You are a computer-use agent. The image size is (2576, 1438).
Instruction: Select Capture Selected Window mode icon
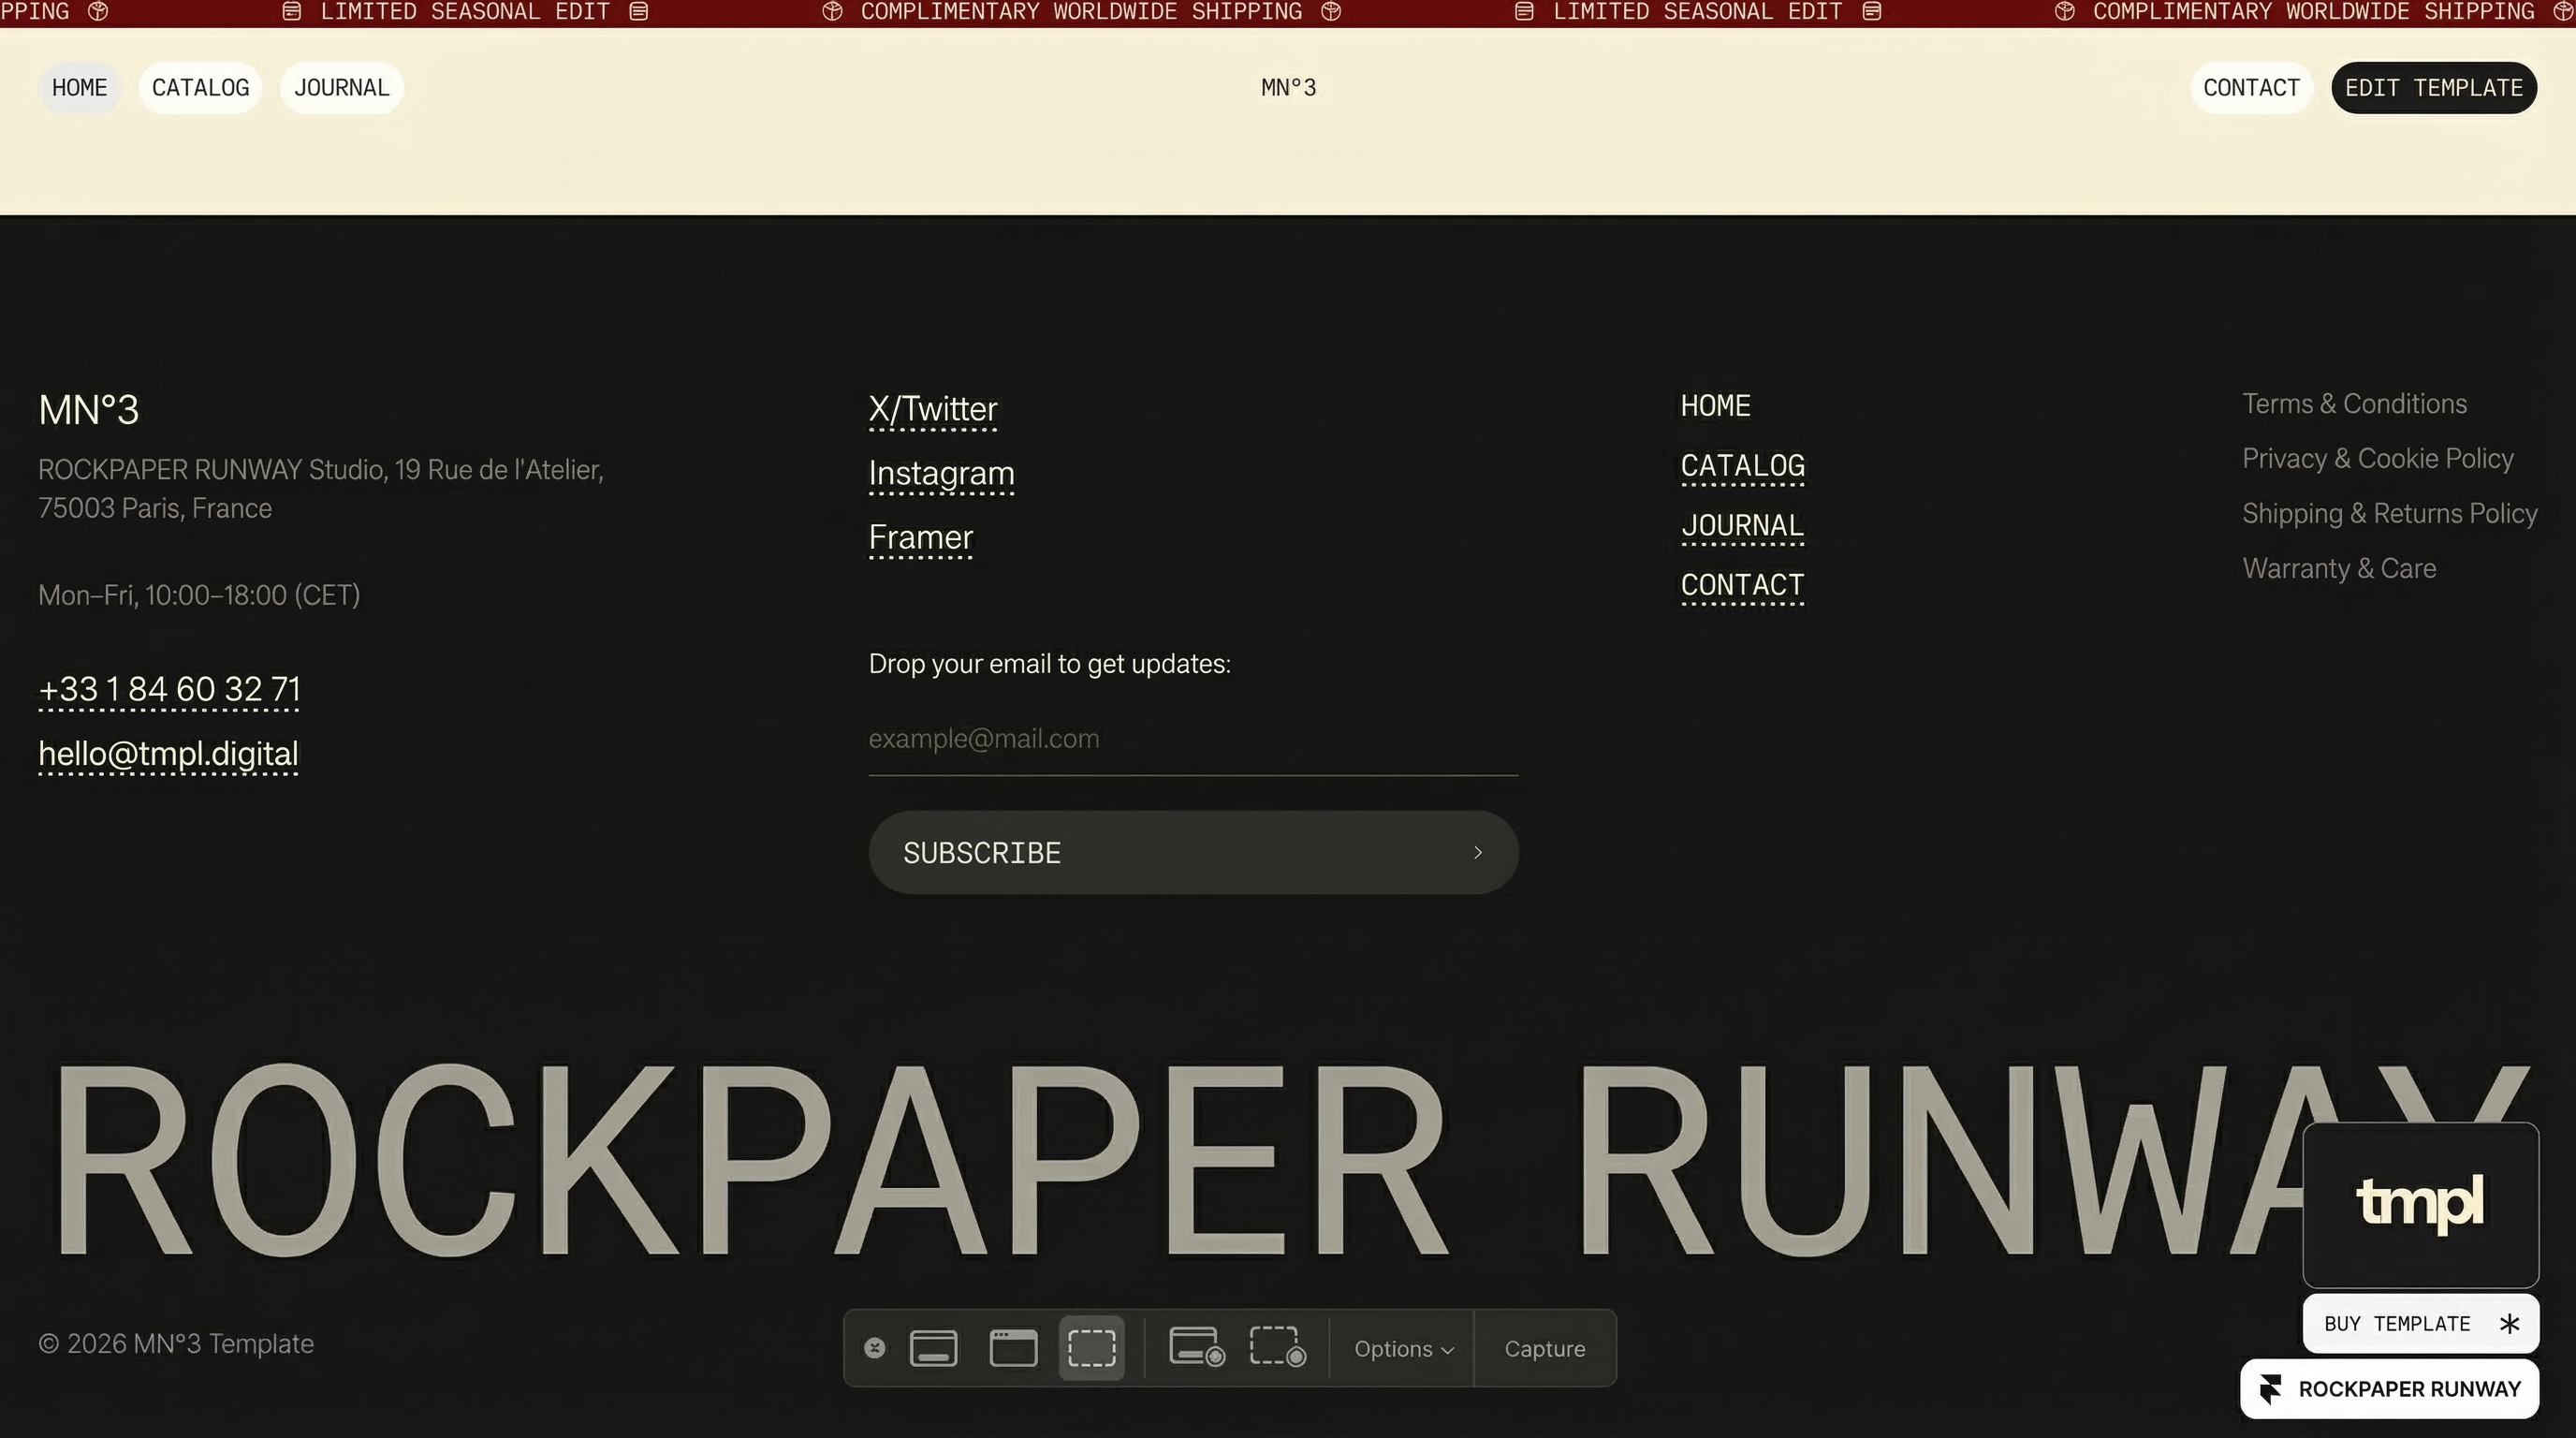tap(1013, 1347)
